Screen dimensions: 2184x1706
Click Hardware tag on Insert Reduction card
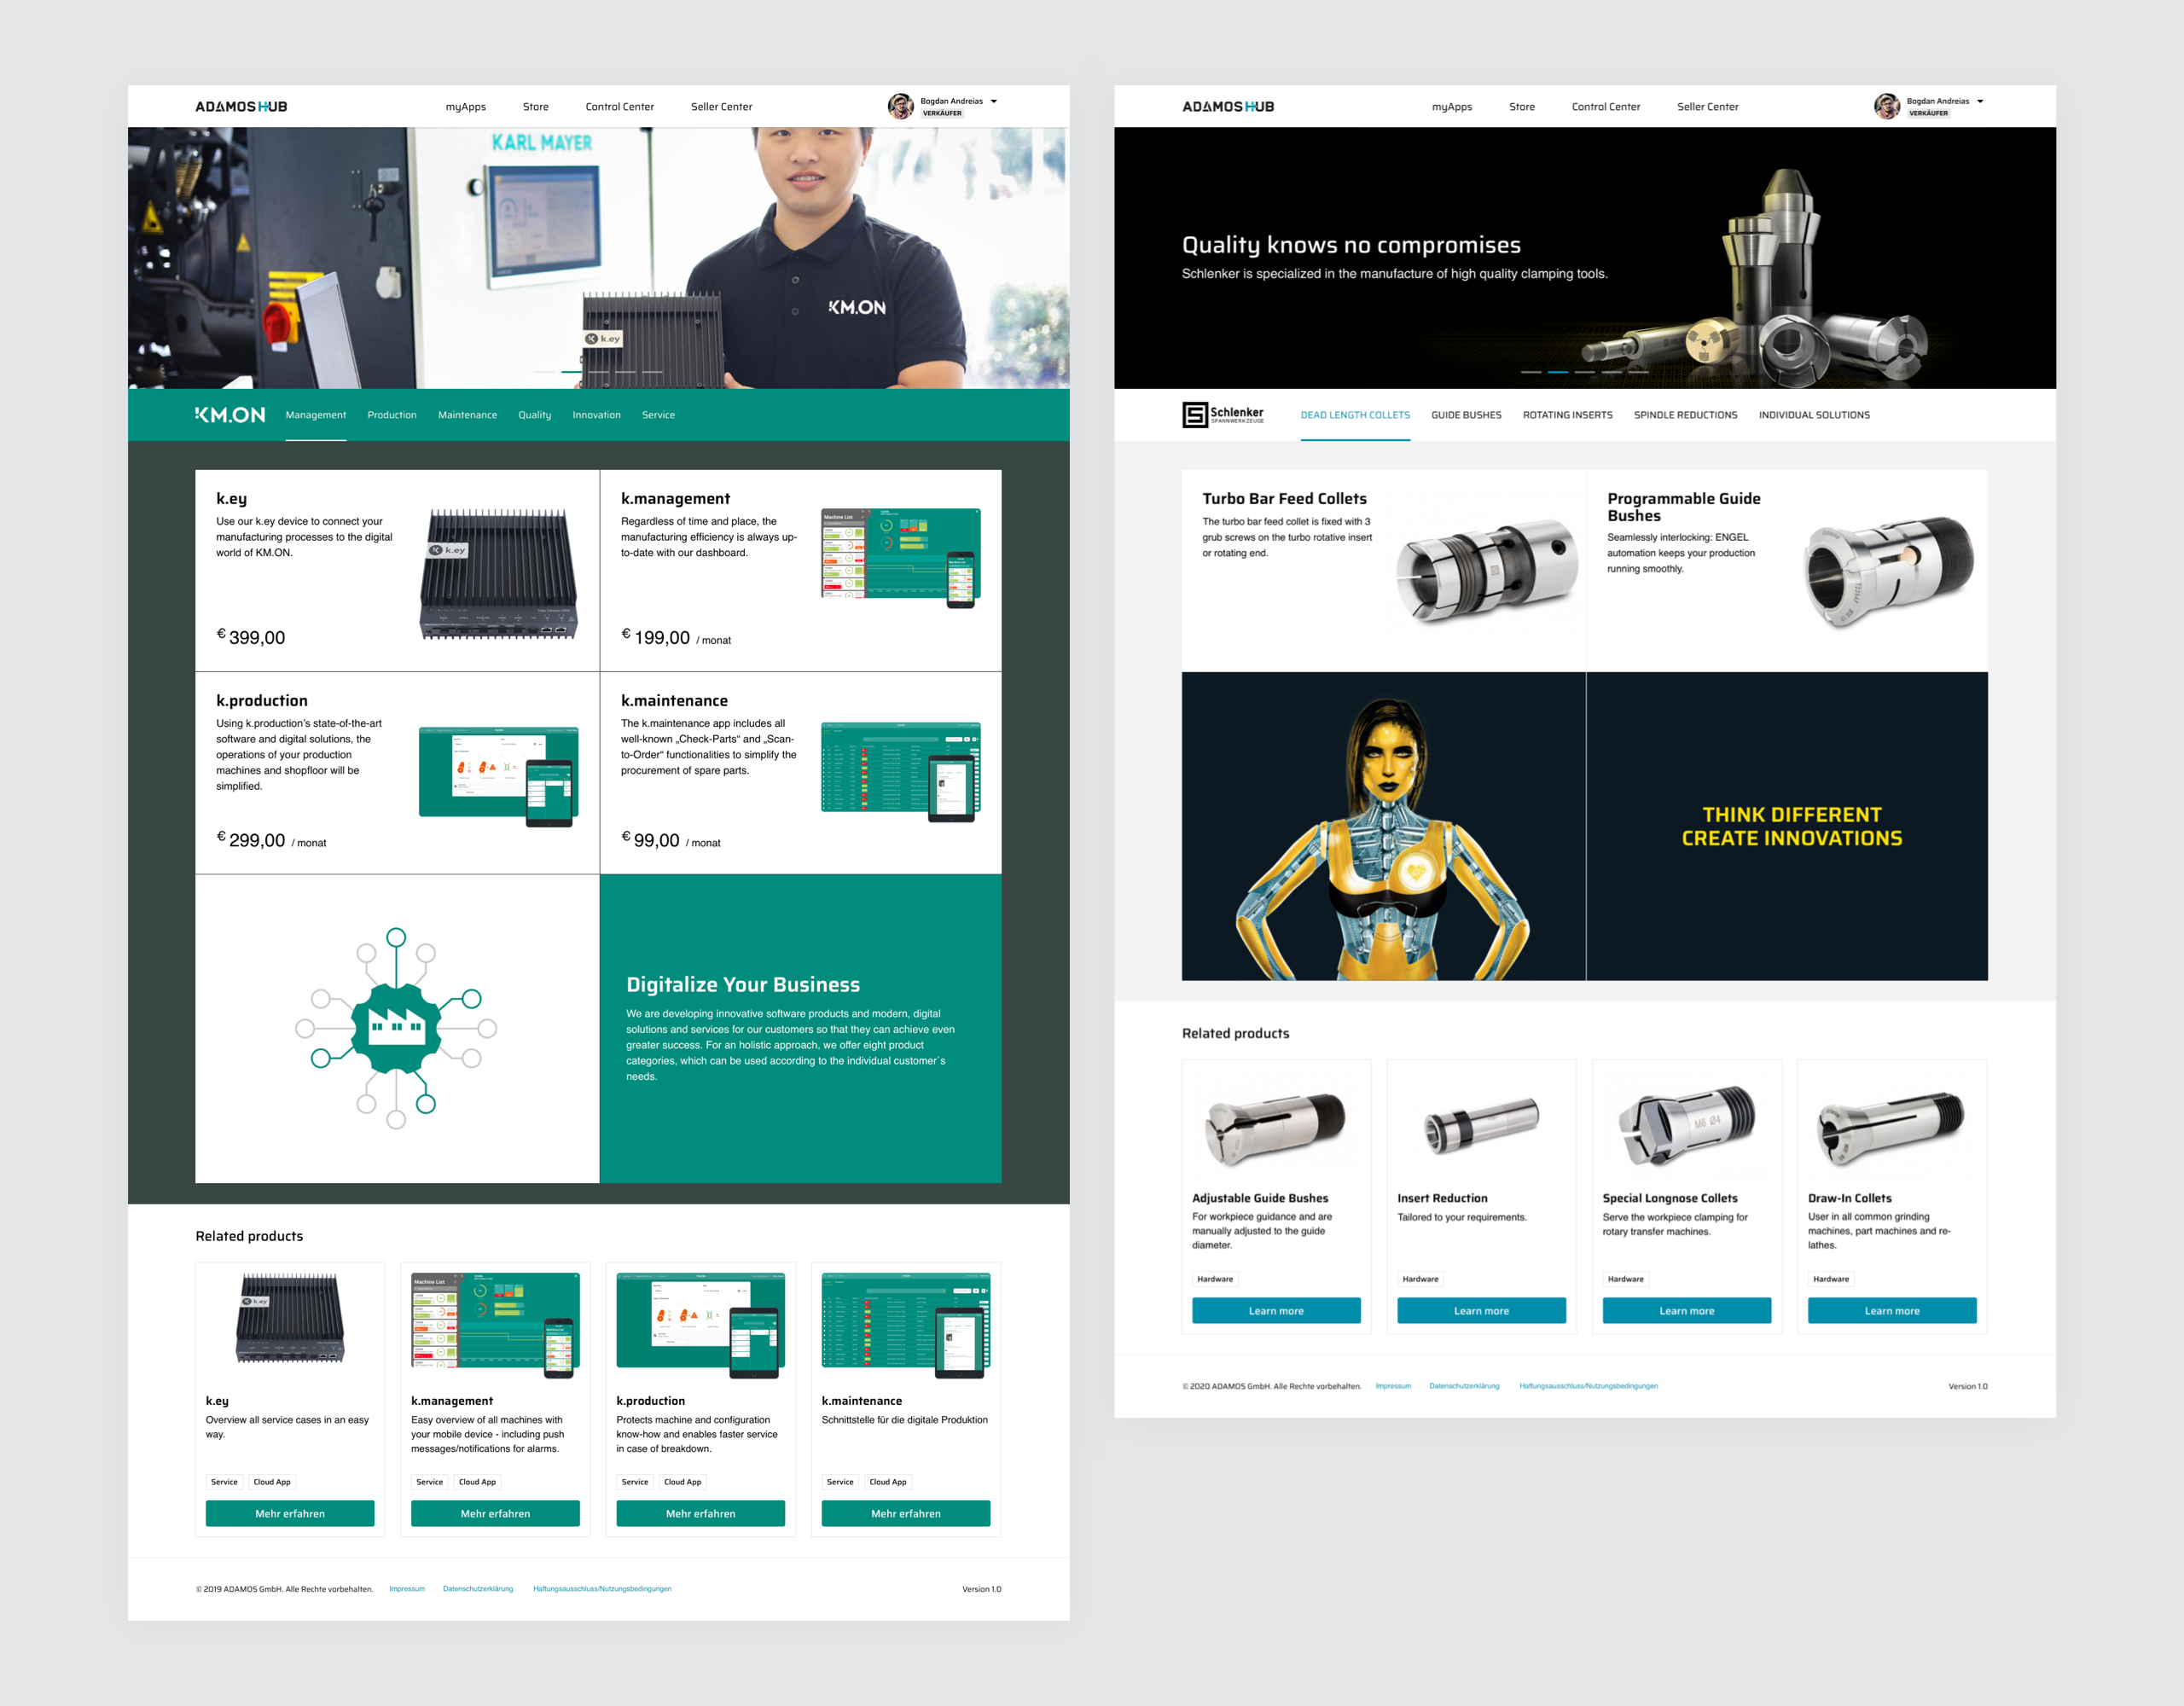(x=1420, y=1278)
